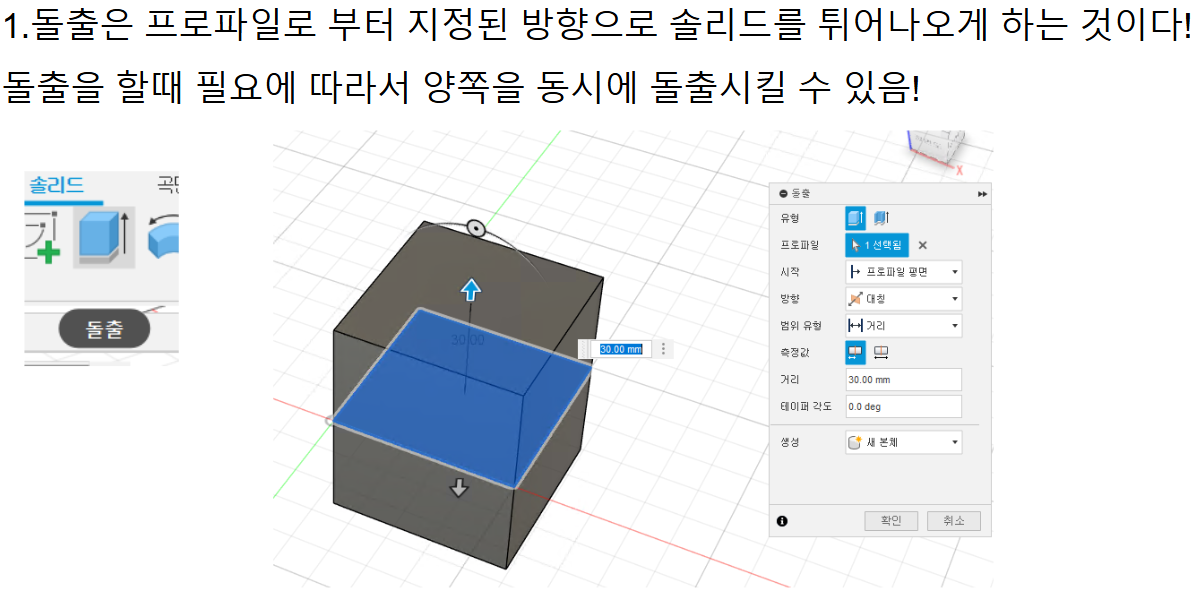
Task: Click the 돌출 tooltip label
Action: click(x=104, y=329)
